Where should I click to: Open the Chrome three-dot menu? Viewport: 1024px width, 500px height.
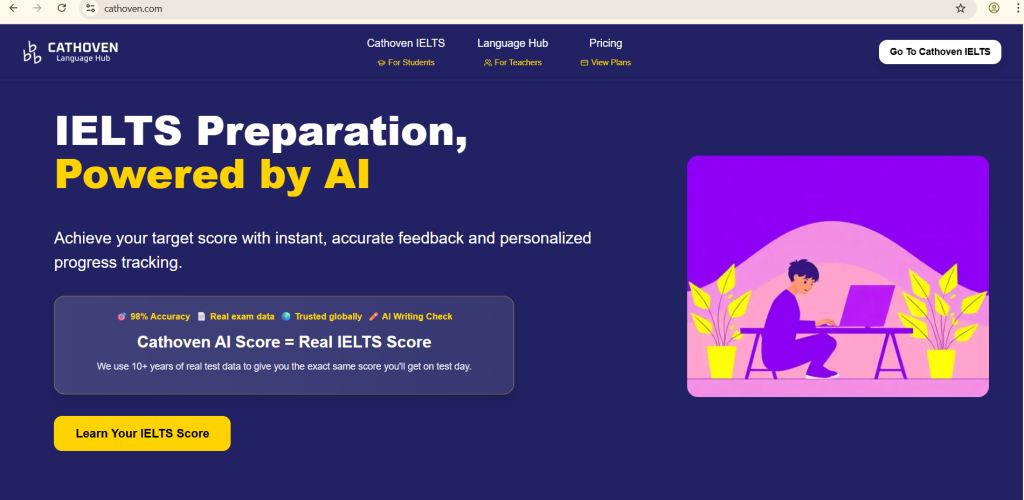point(1016,8)
